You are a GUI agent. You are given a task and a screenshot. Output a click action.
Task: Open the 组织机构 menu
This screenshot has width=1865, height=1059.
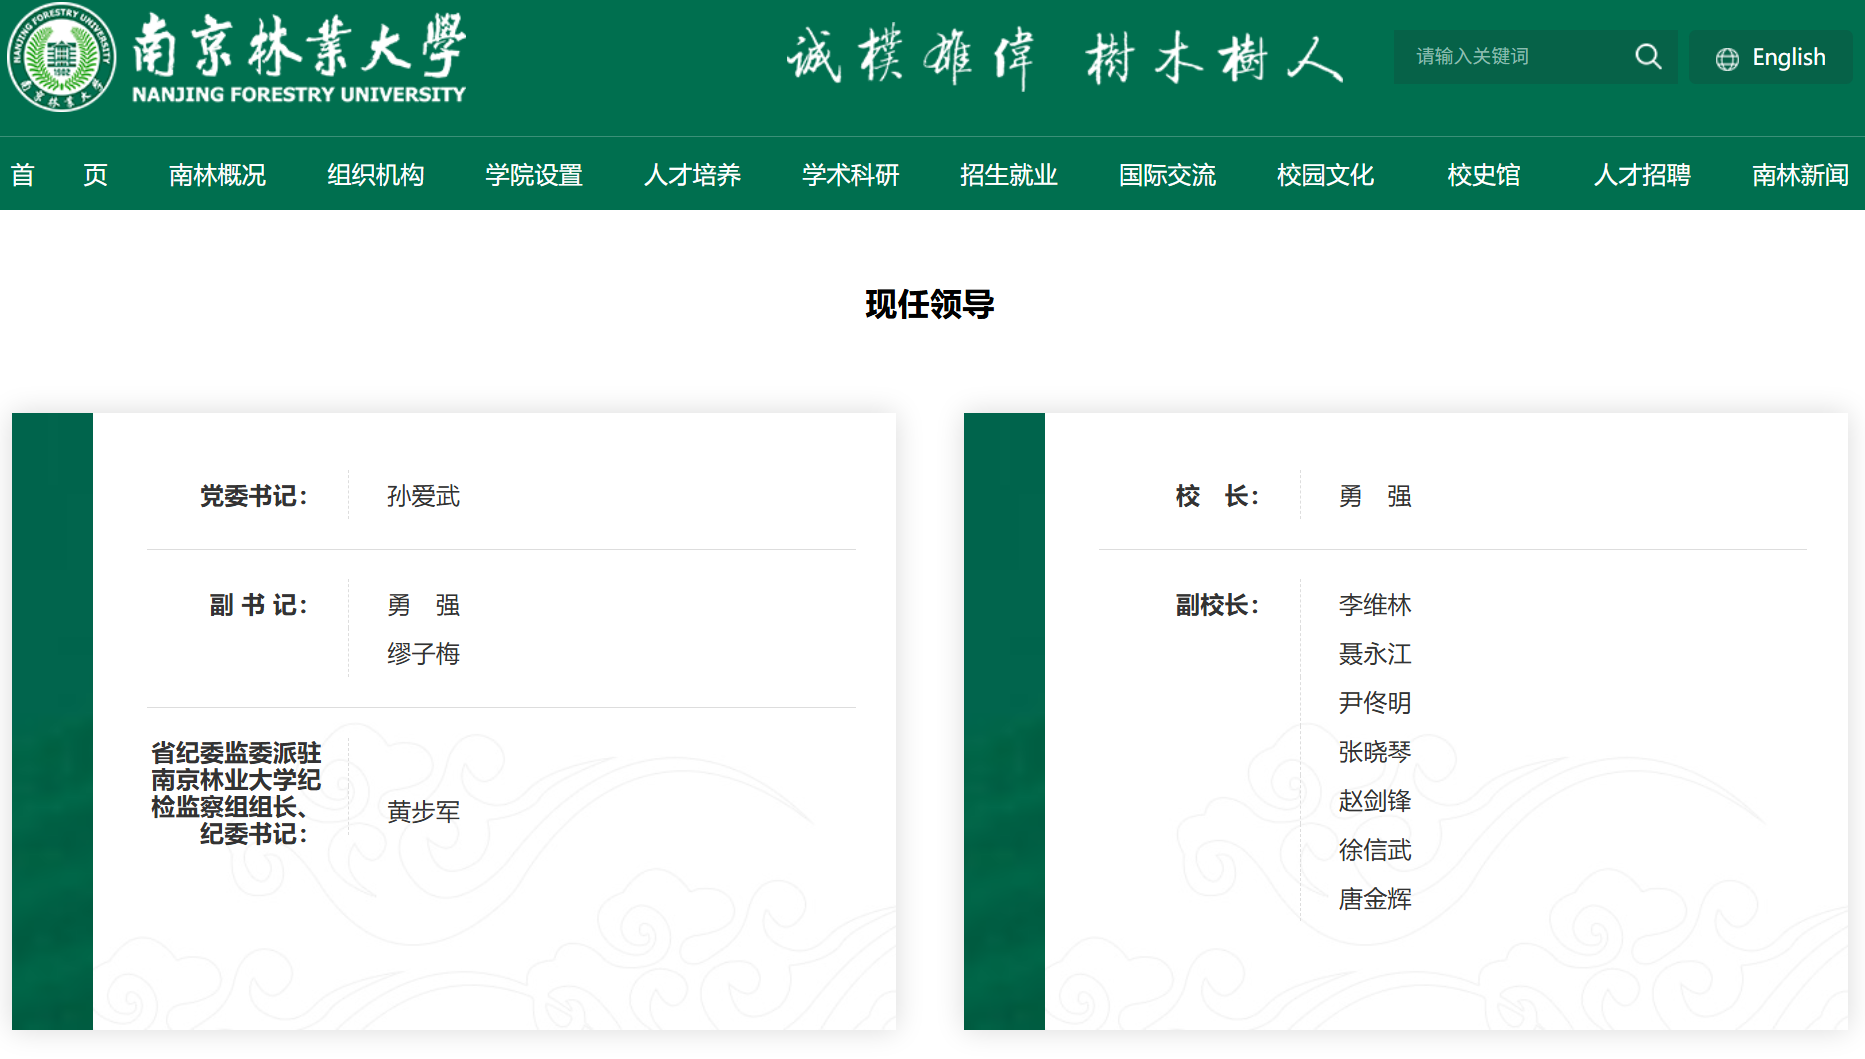(376, 175)
